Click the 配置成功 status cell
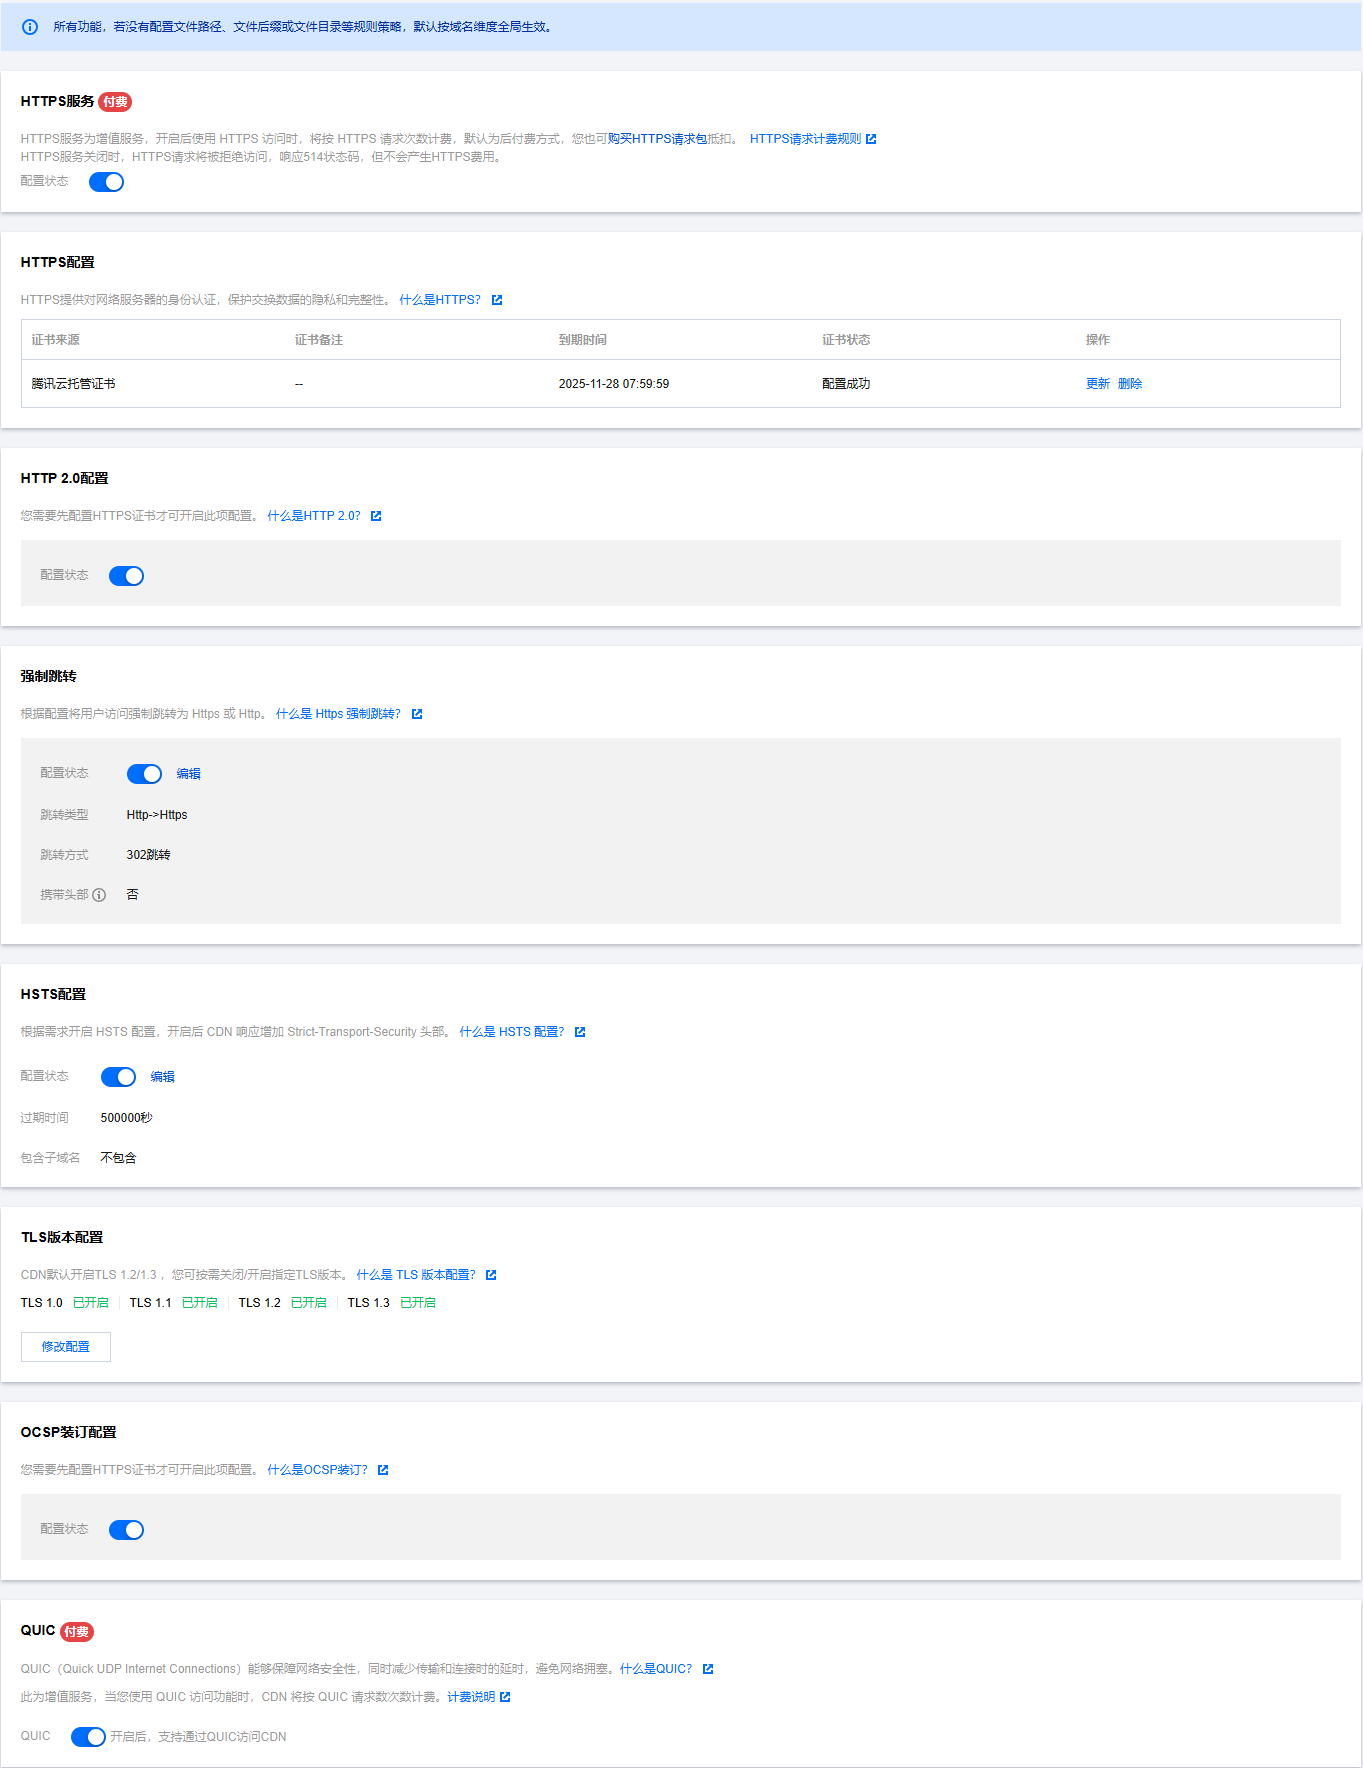The image size is (1363, 1768). click(x=846, y=384)
